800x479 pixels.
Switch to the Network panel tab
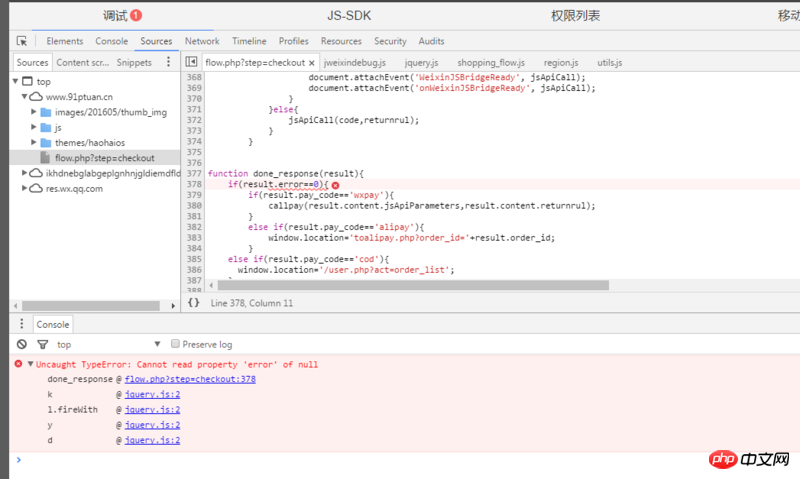tap(201, 41)
